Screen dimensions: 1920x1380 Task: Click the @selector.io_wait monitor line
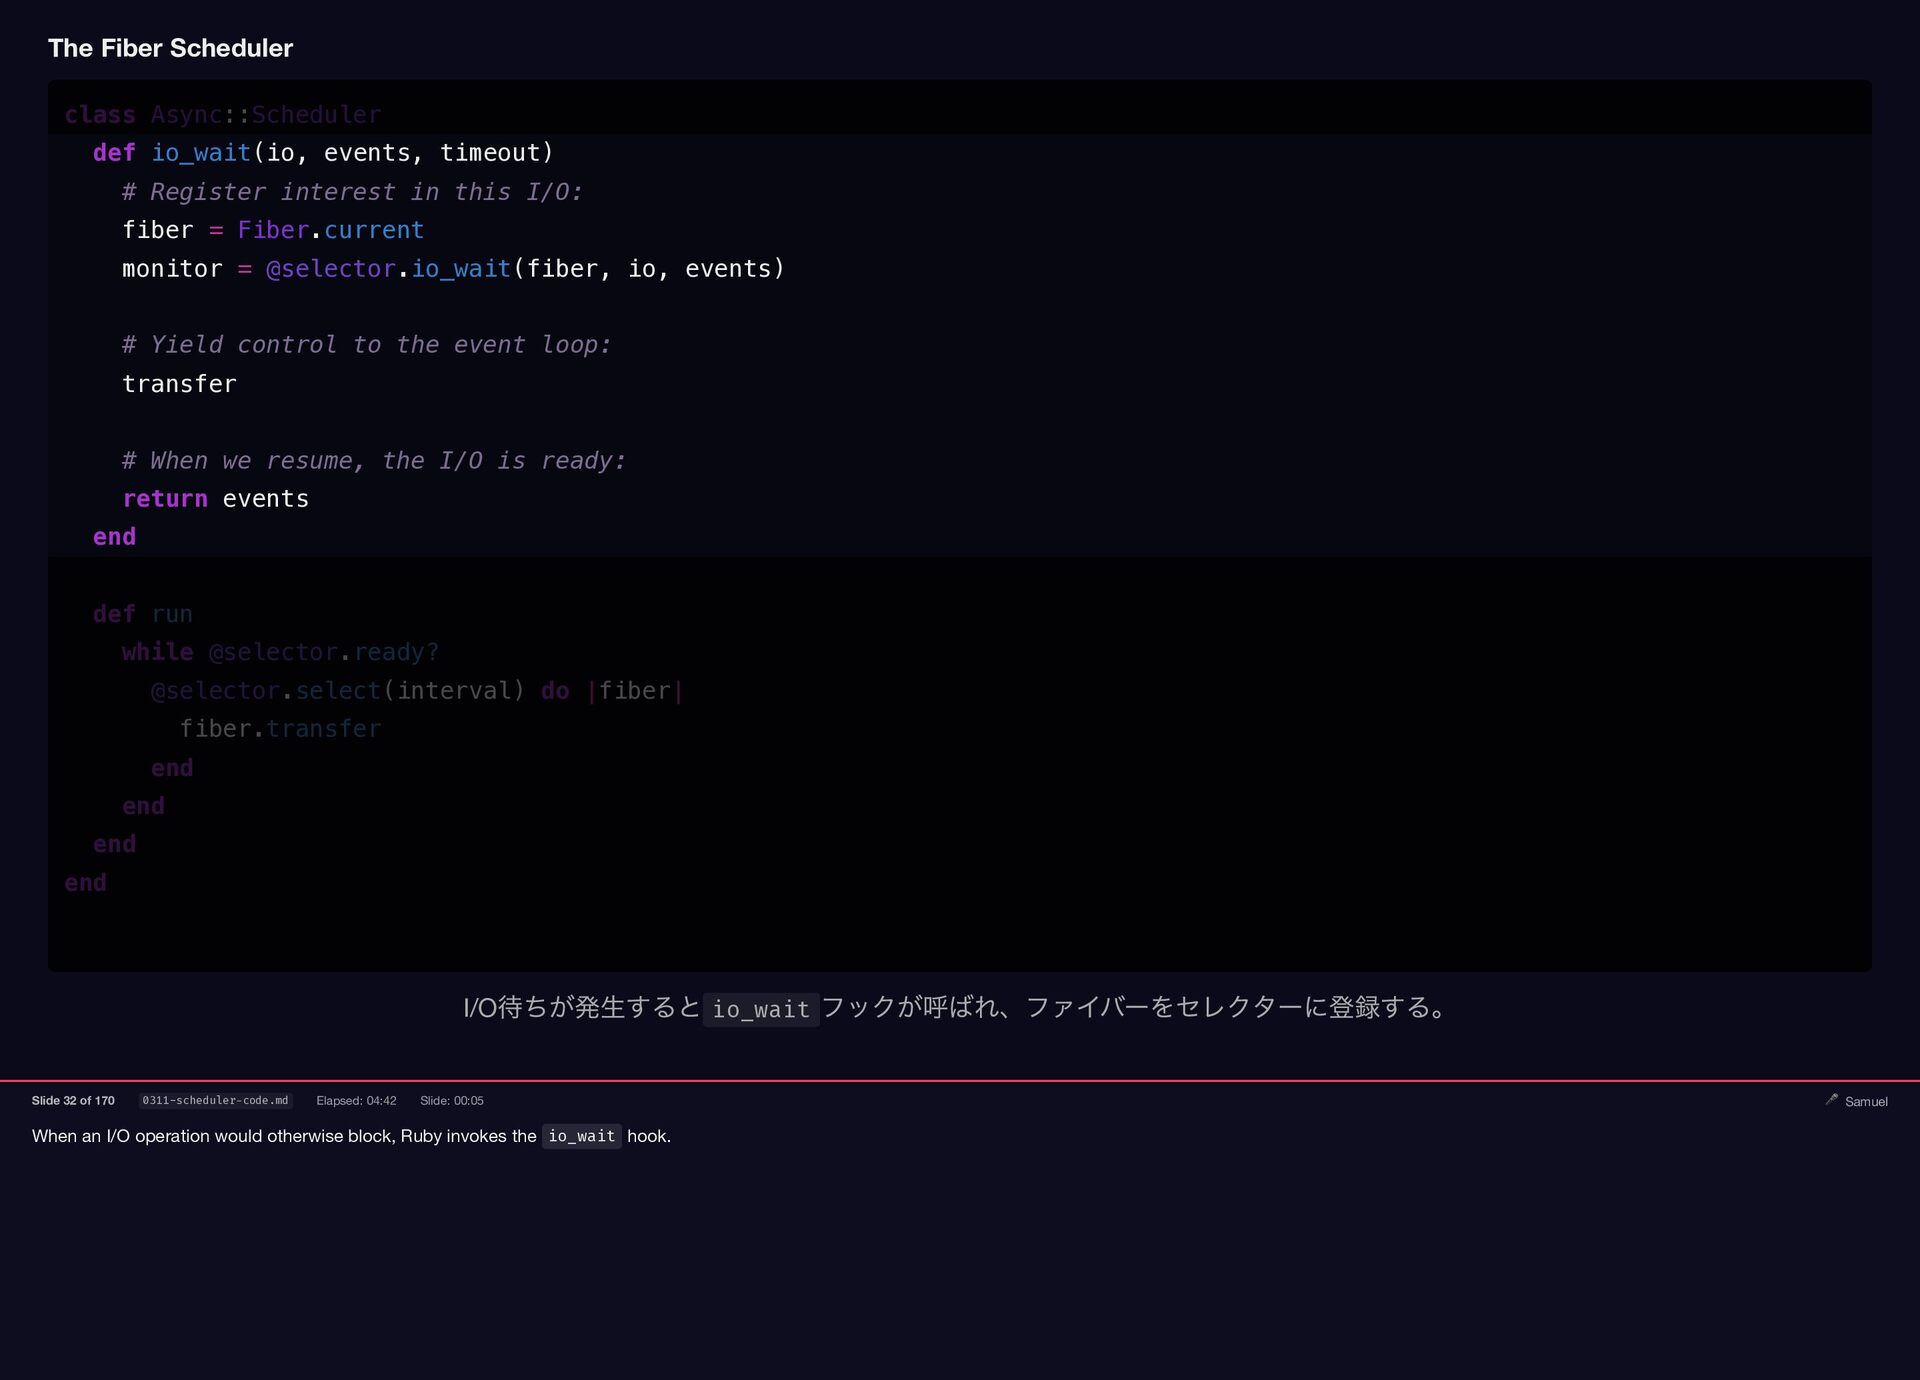pos(452,269)
